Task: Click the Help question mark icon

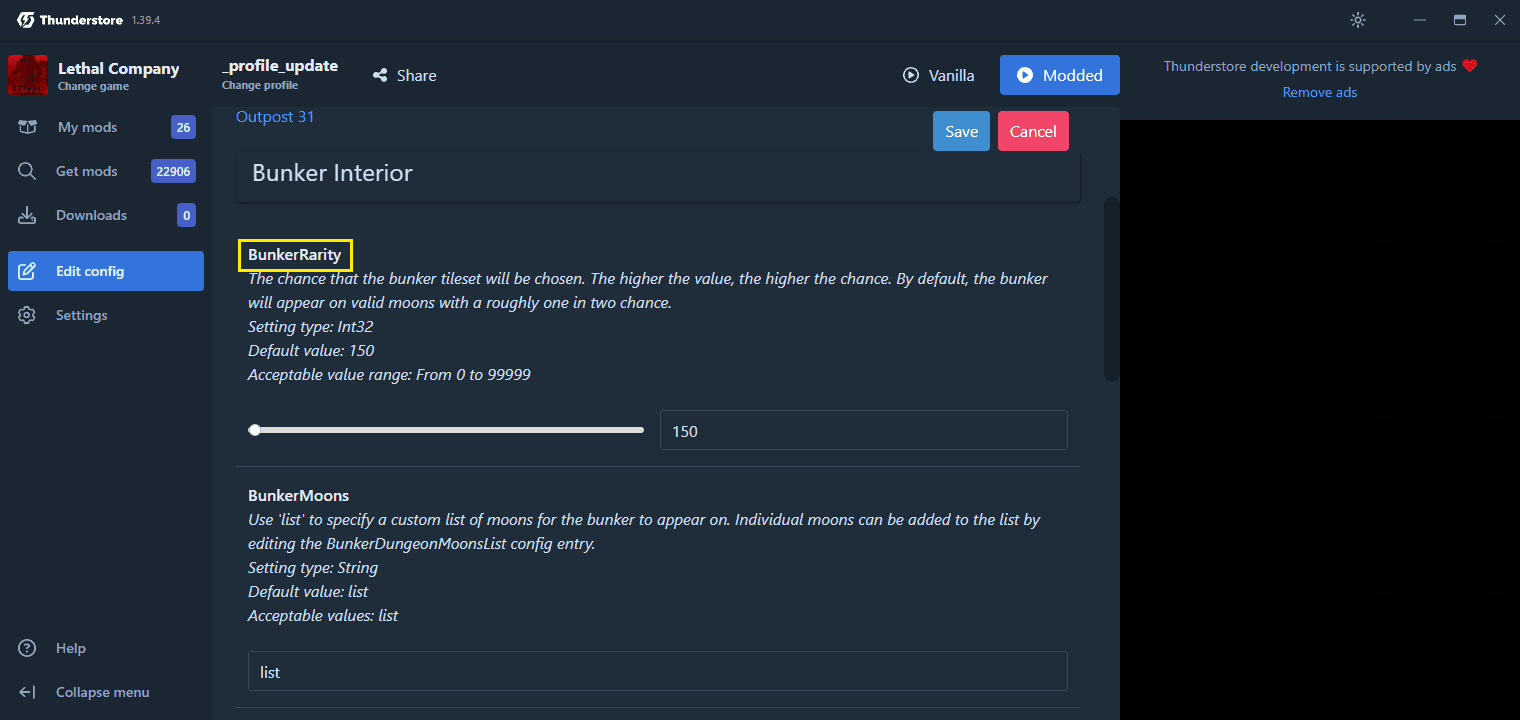Action: pos(27,648)
